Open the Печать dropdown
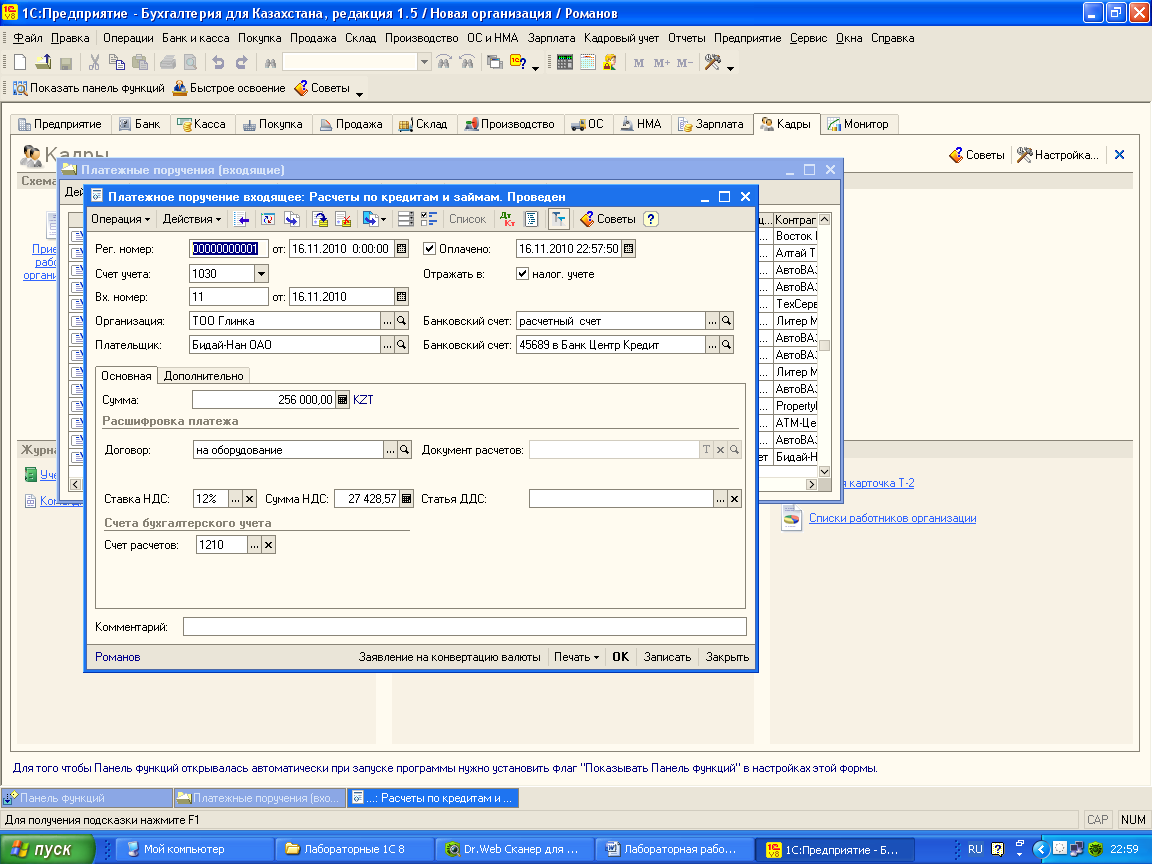 tap(577, 657)
